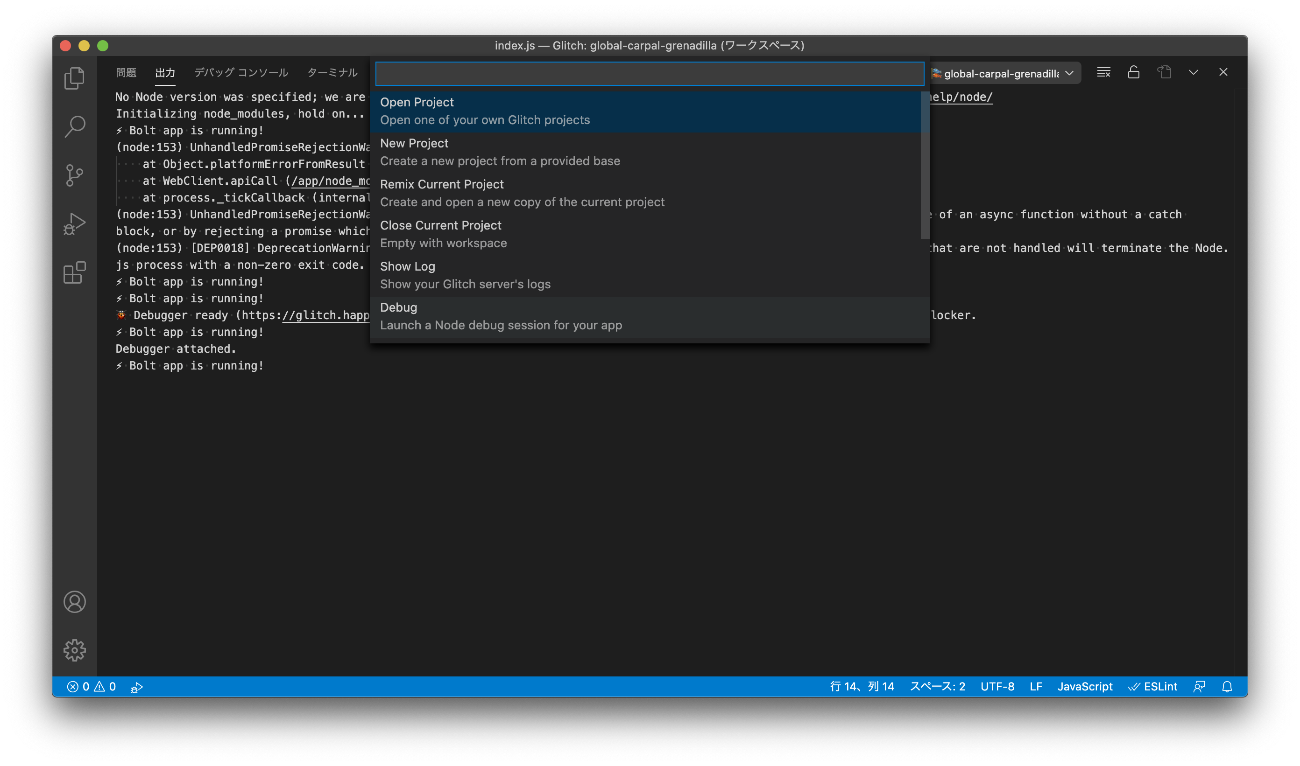The width and height of the screenshot is (1300, 766).
Task: Open the Extensions view
Action: coord(74,273)
